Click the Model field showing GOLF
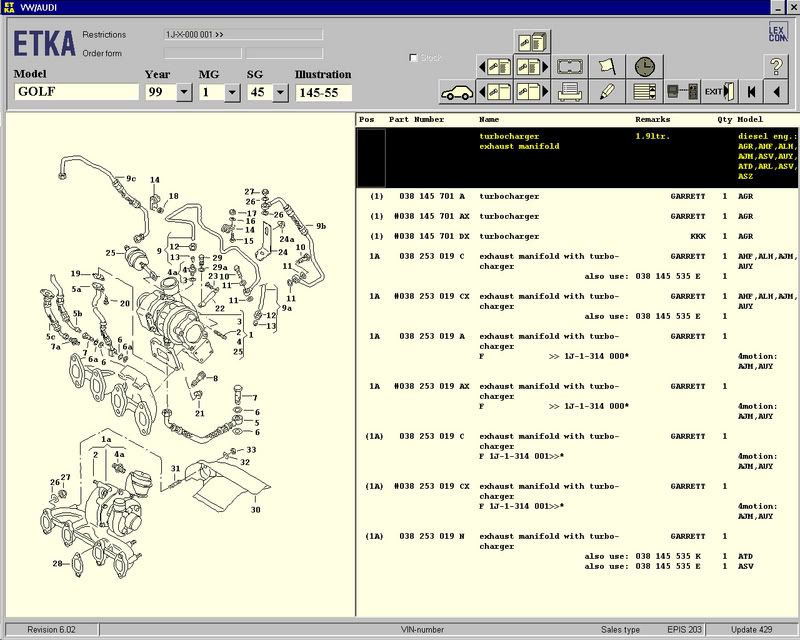 click(x=77, y=92)
